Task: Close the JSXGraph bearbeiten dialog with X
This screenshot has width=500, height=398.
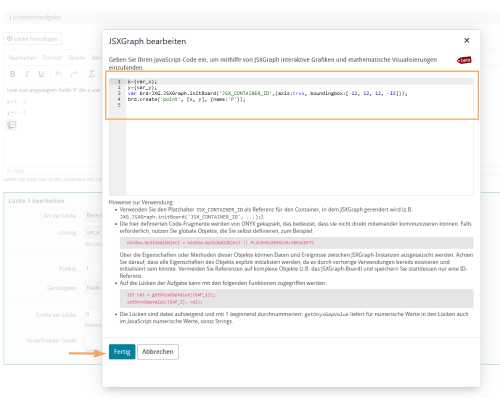Action: (x=466, y=40)
